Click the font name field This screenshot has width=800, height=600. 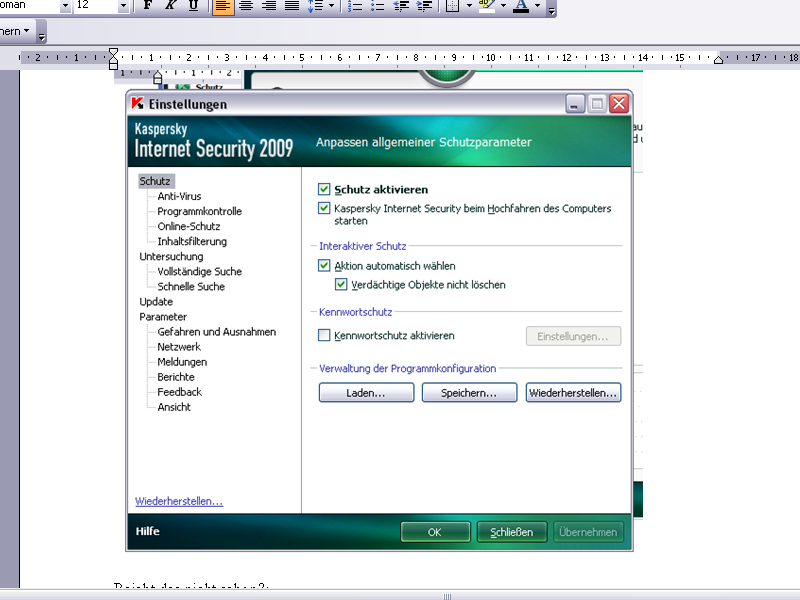point(30,6)
